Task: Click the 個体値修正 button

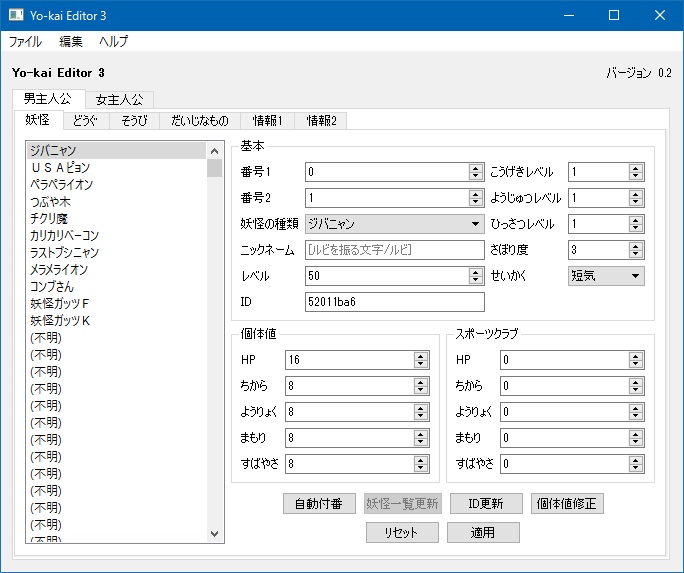Action: 567,504
